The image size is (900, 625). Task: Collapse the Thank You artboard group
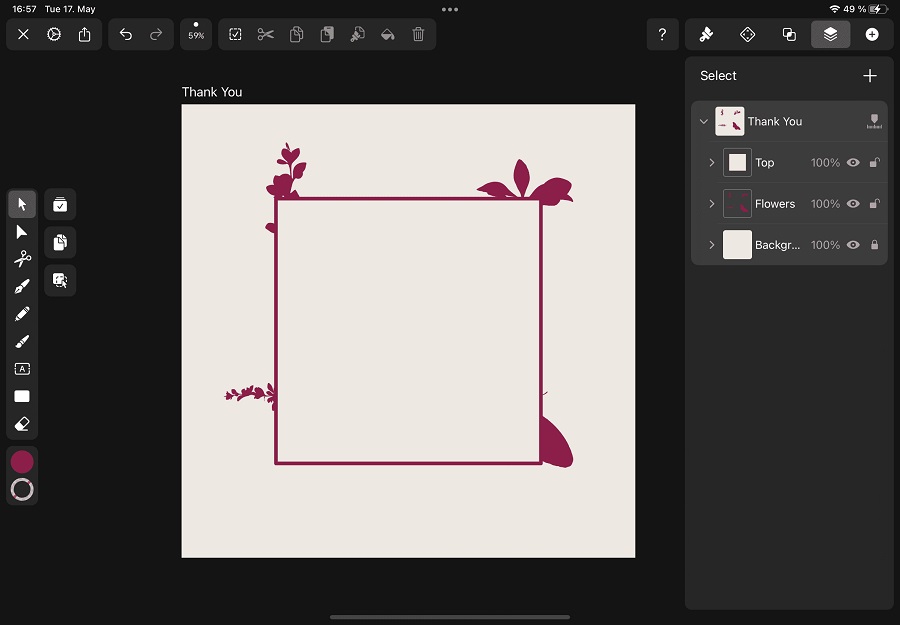tap(703, 122)
